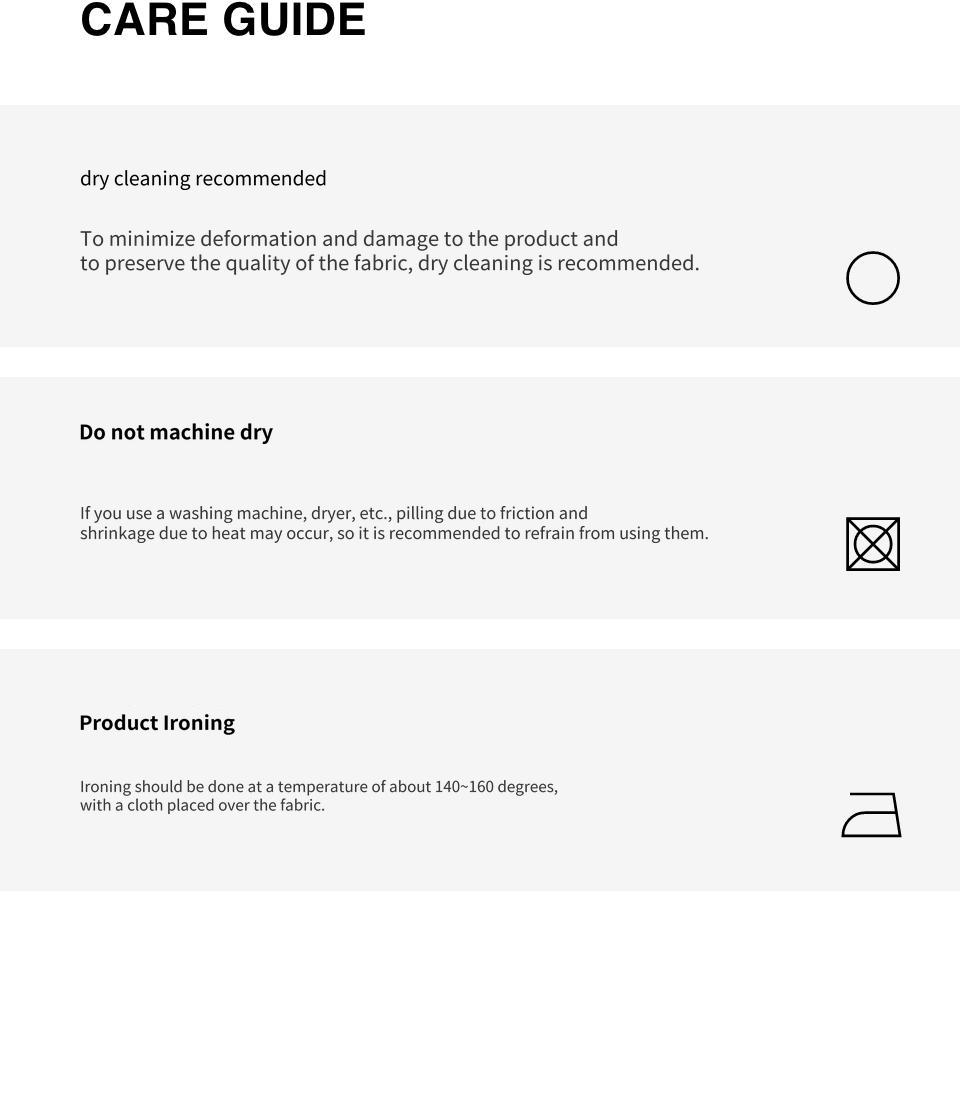960x1106 pixels.
Task: Click the word 'pilling' in the machine dry text
Action: pyautogui.click(x=420, y=514)
